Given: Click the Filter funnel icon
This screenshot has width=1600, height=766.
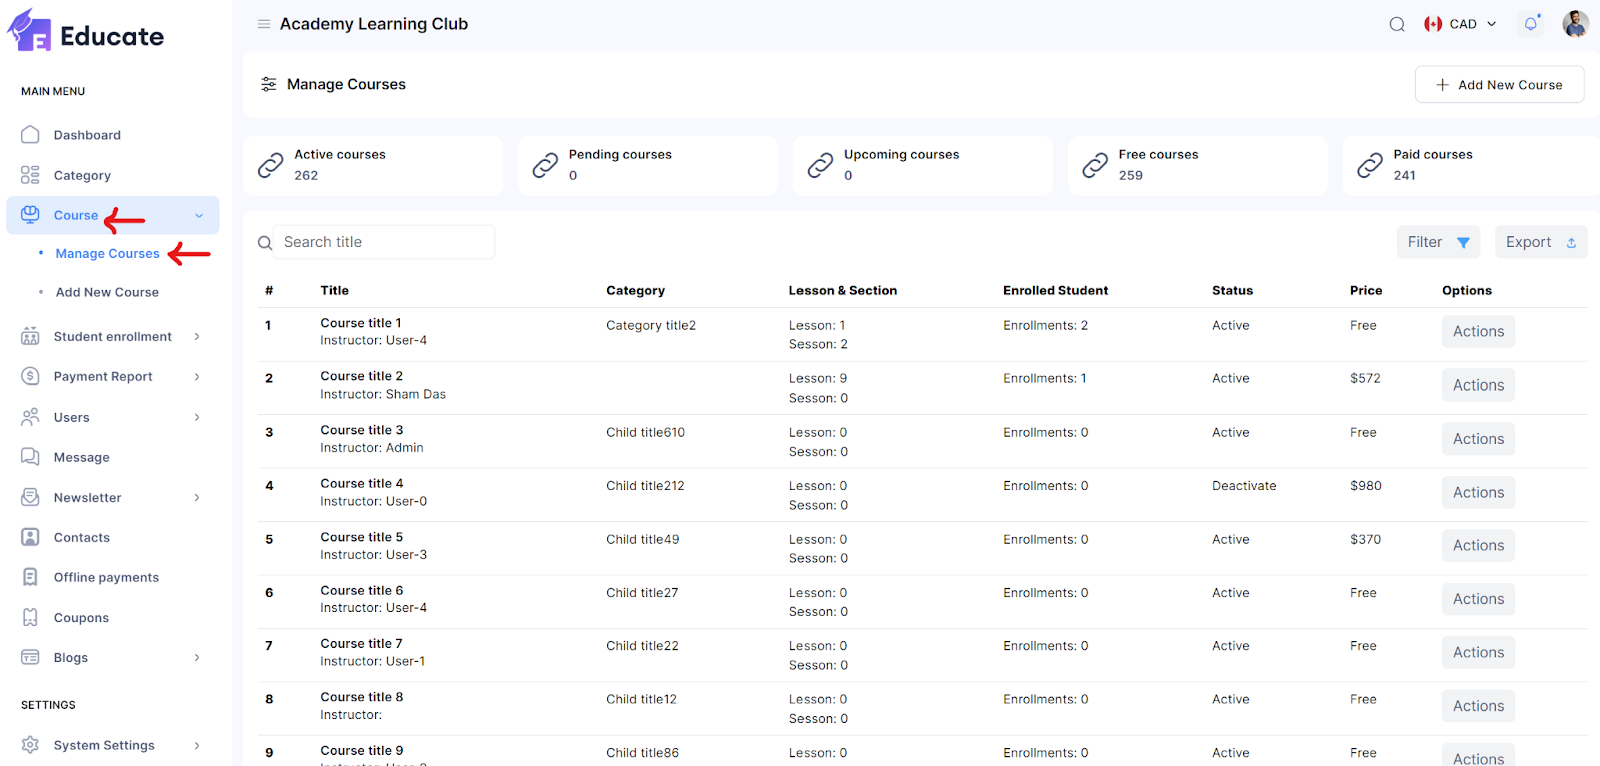Looking at the screenshot, I should 1463,243.
